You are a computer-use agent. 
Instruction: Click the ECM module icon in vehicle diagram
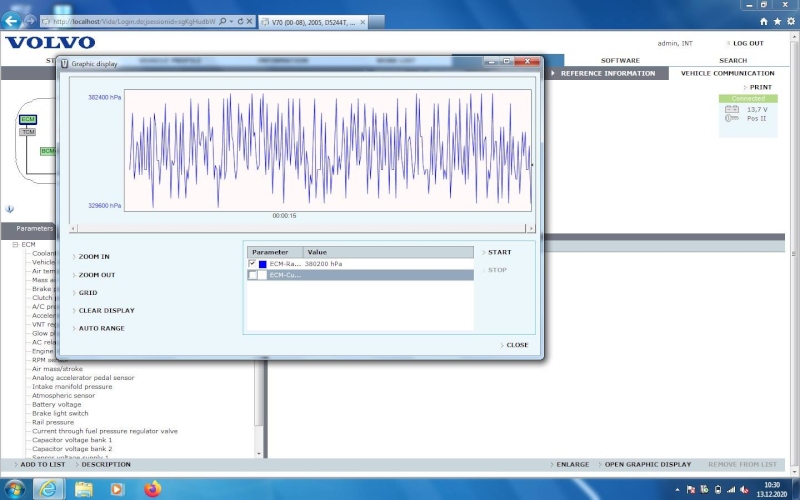[28, 119]
